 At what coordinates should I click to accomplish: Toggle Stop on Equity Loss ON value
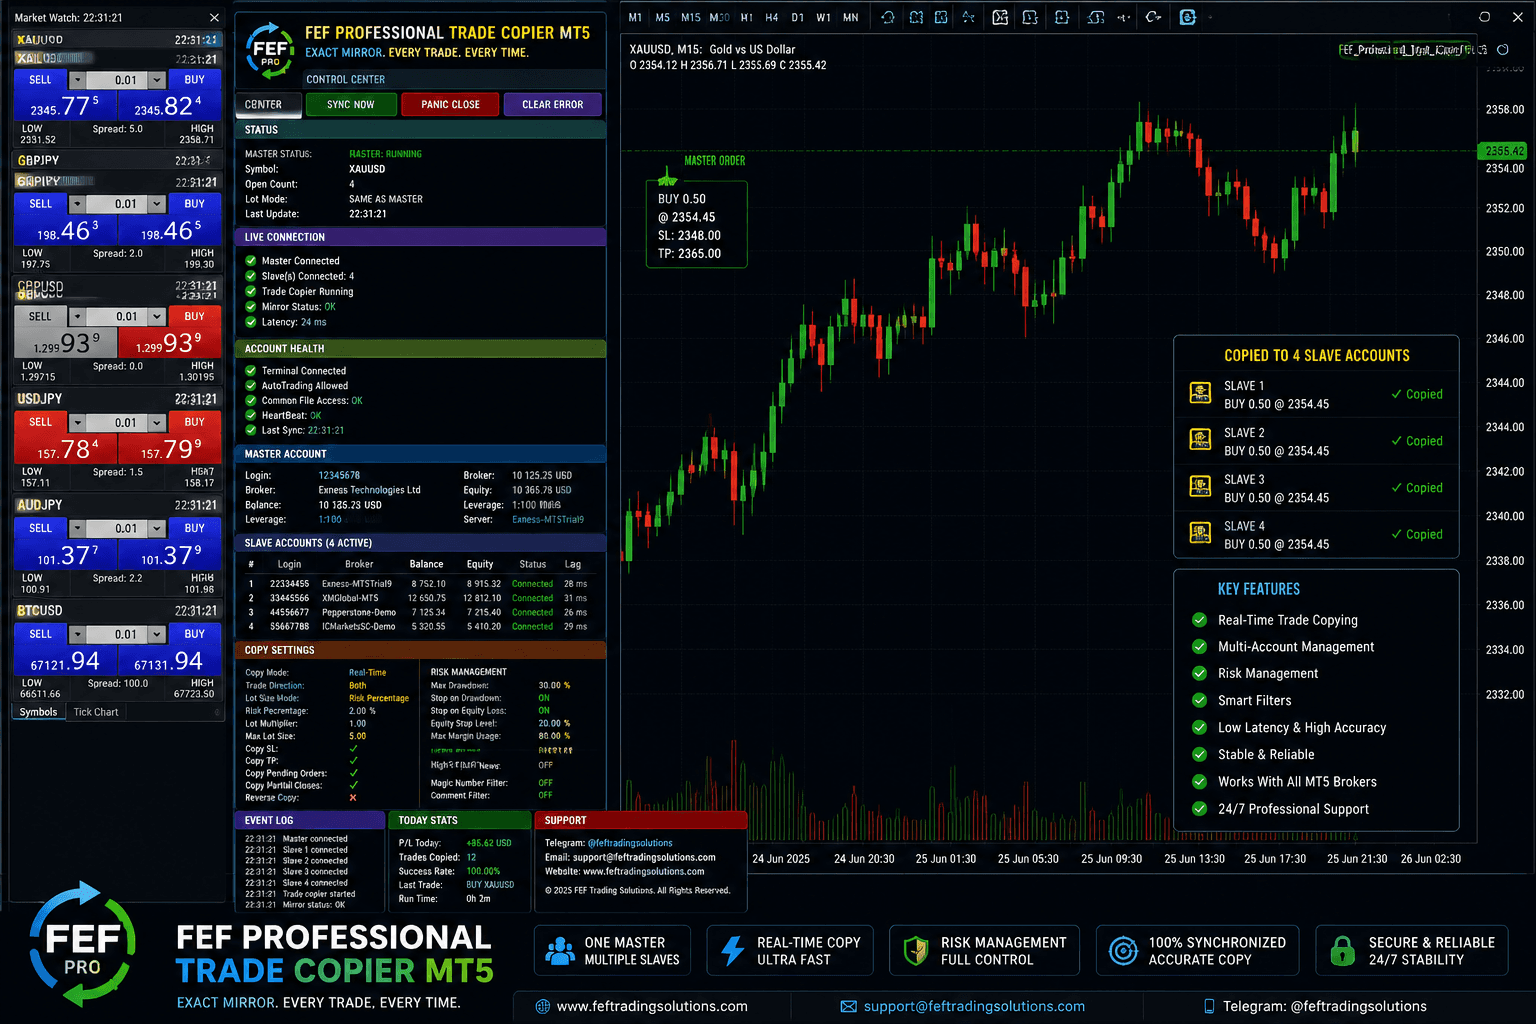pyautogui.click(x=544, y=710)
